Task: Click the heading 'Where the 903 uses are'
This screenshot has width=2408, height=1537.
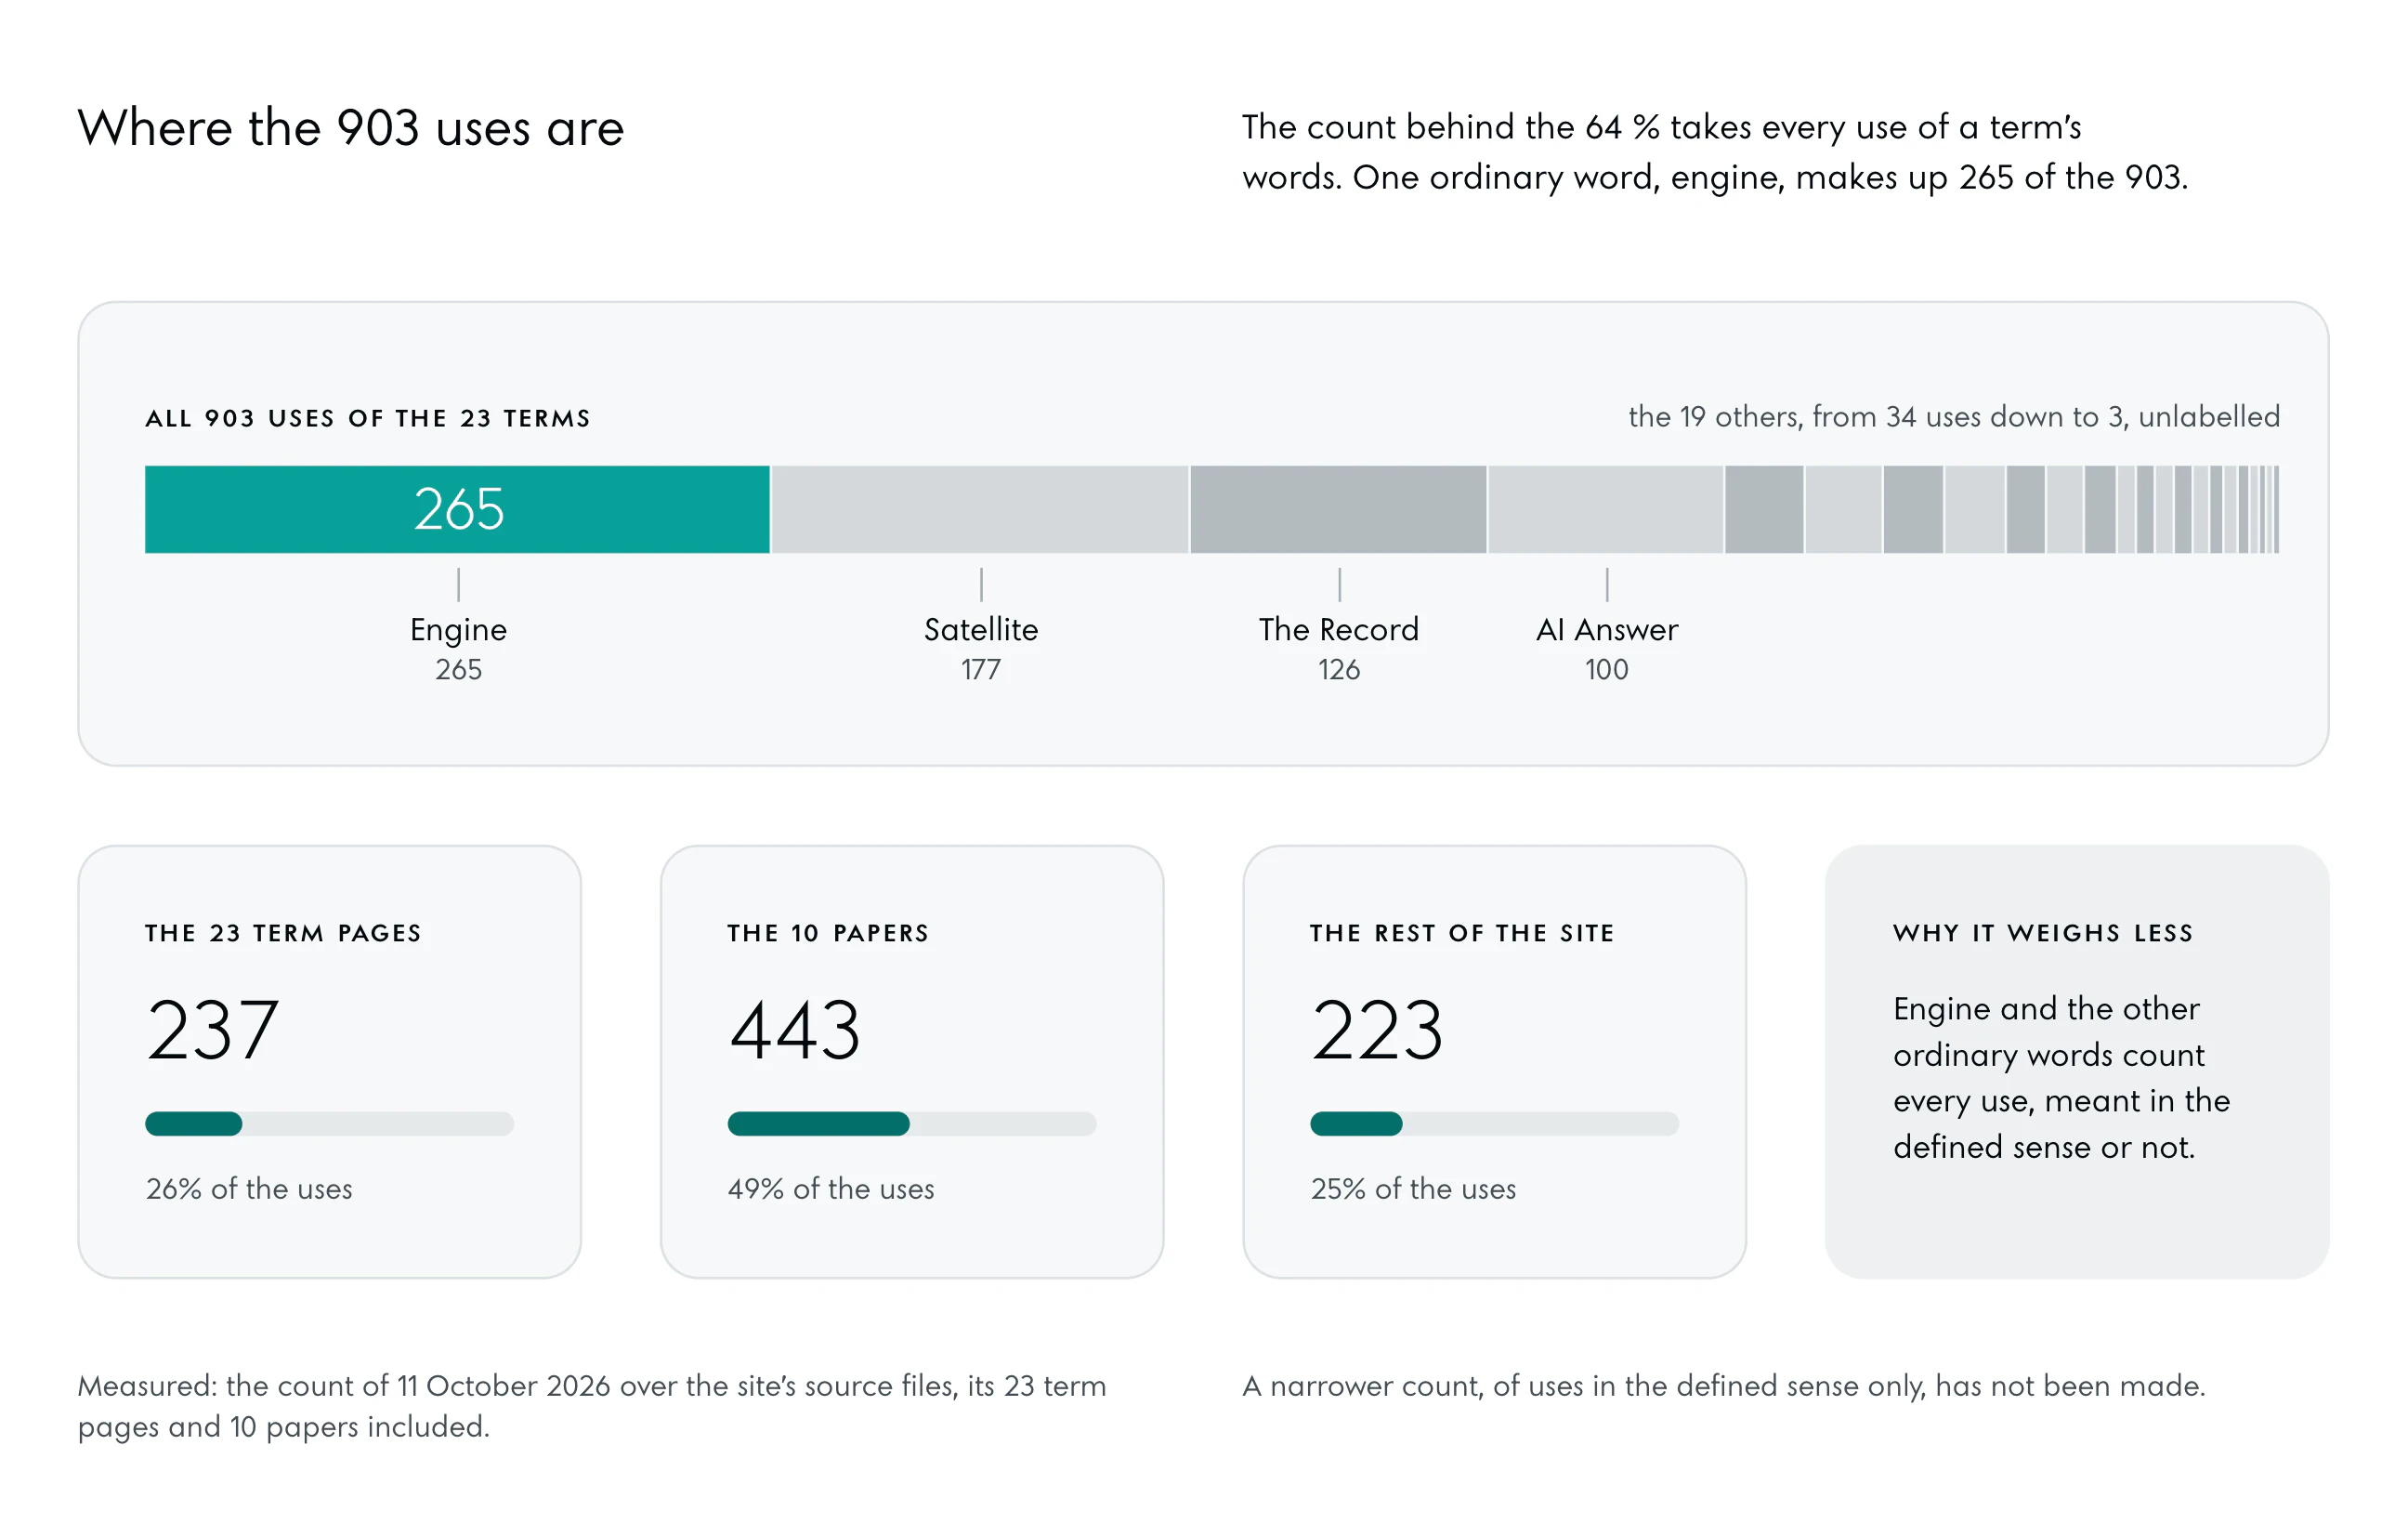Action: (351, 128)
